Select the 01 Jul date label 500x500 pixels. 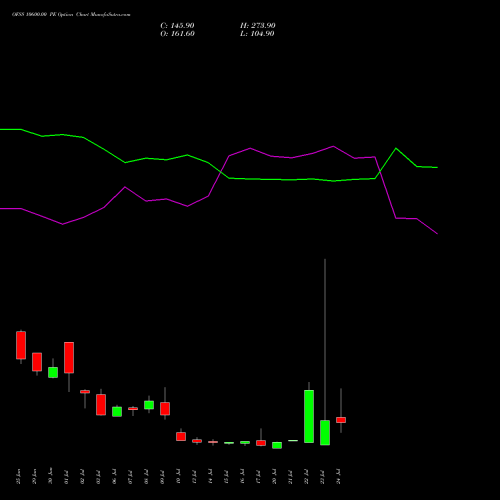point(66,477)
